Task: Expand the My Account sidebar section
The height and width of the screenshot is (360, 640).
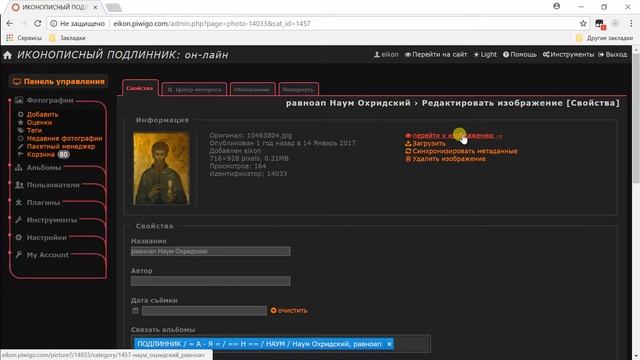Action: (x=47, y=255)
